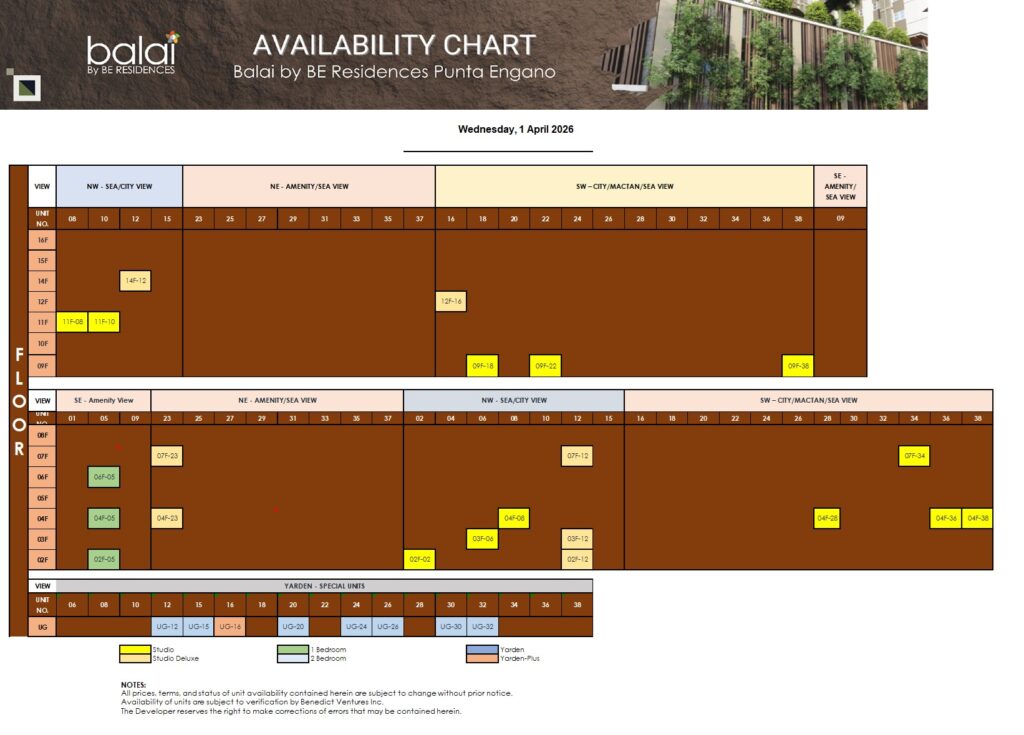Select Yarden unit UG-16
The width and height of the screenshot is (1024, 735).
pyautogui.click(x=231, y=625)
